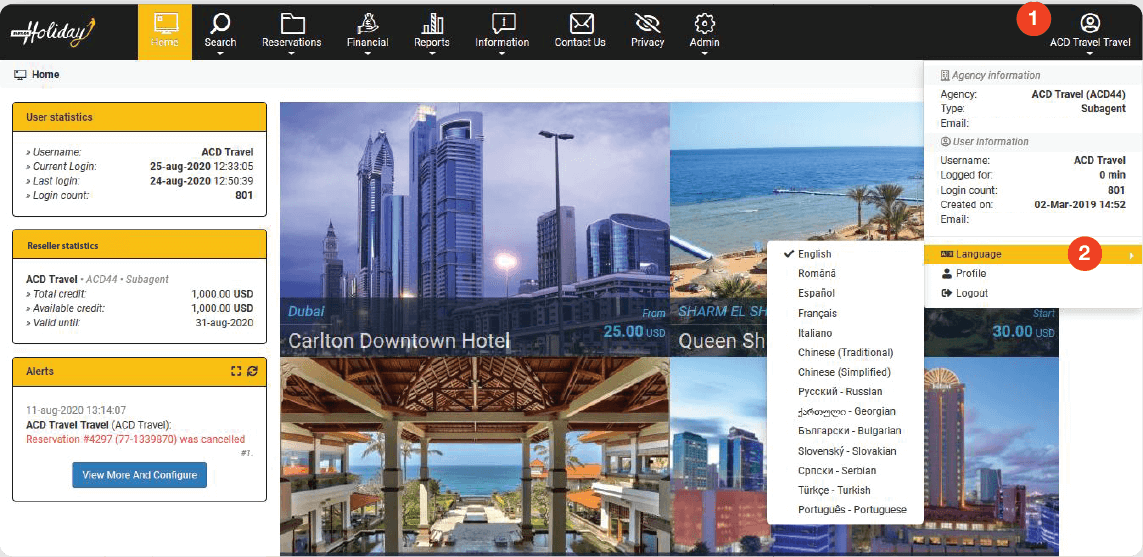Expand Alerts panel to fullscreen
This screenshot has width=1143, height=557.
pyautogui.click(x=236, y=371)
